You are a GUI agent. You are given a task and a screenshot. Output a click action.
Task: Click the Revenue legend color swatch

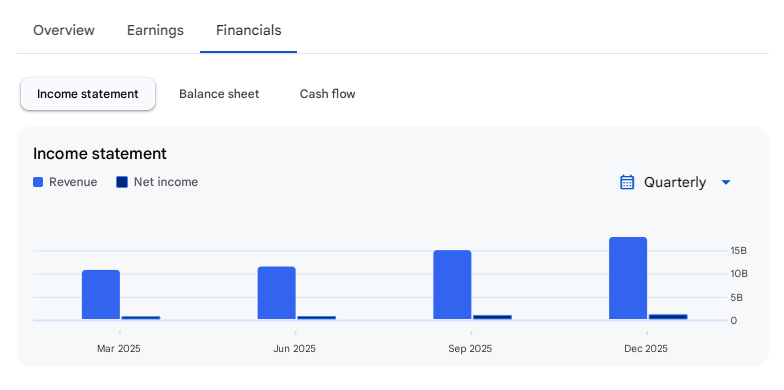point(38,182)
